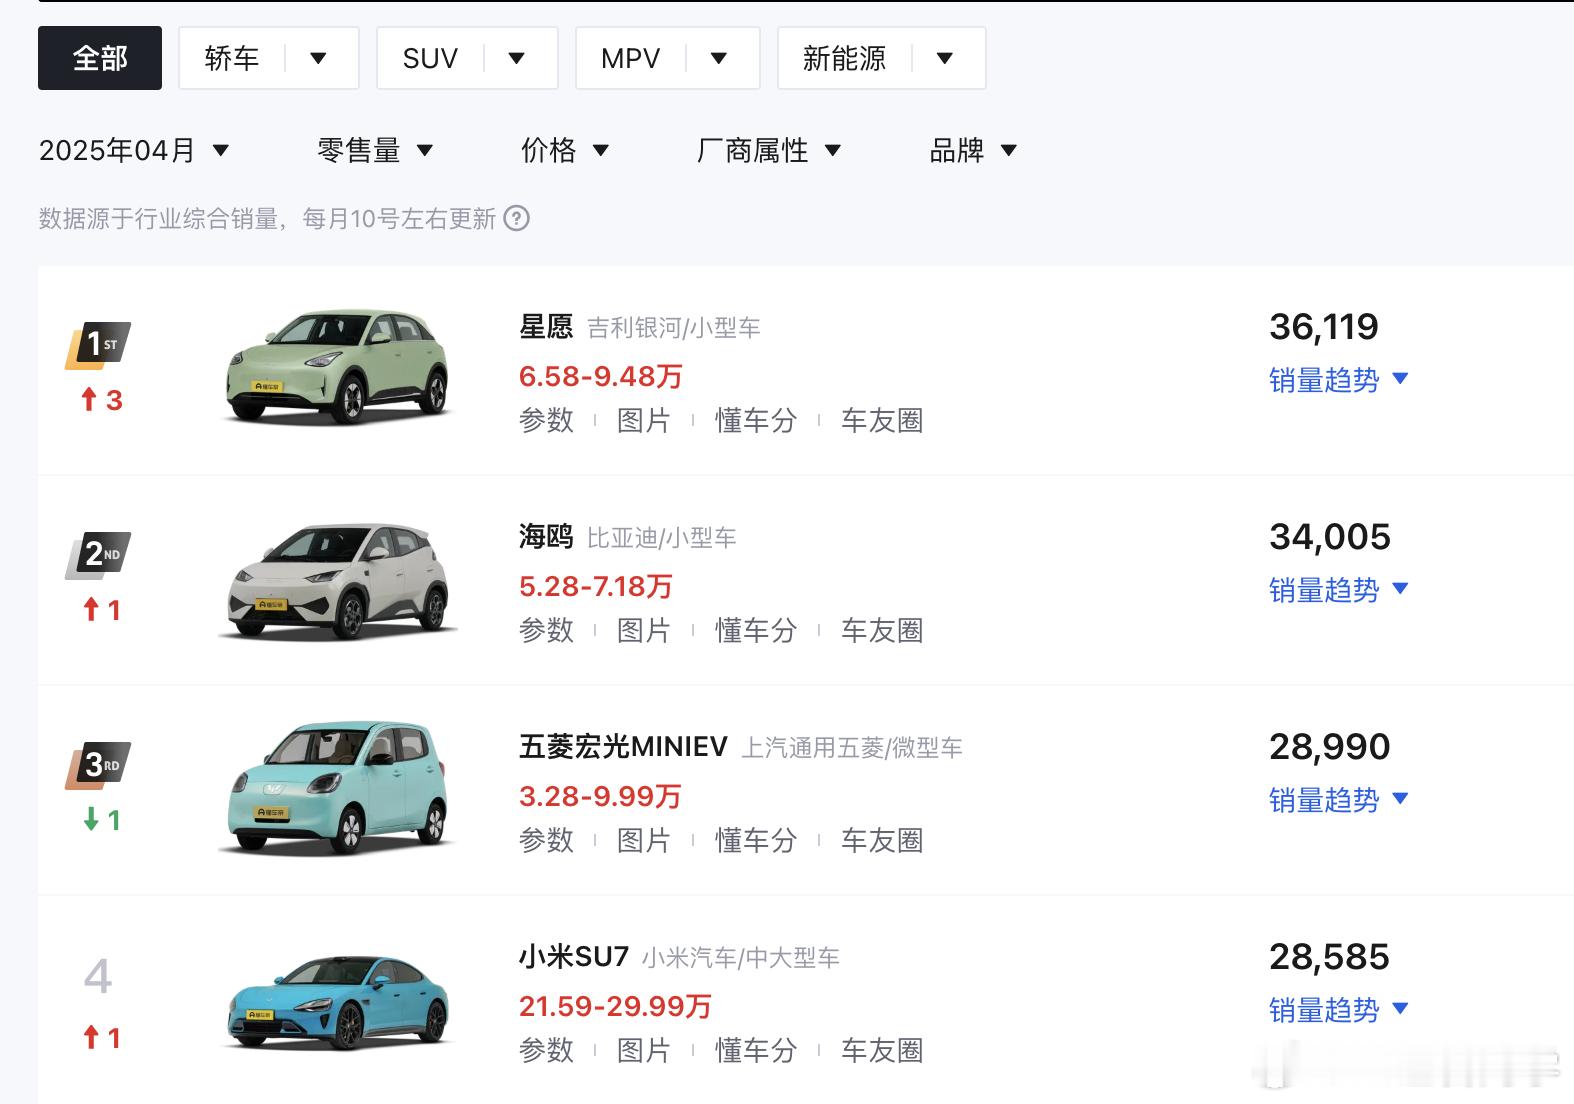
Task: Select the 全部 tab
Action: [x=100, y=58]
